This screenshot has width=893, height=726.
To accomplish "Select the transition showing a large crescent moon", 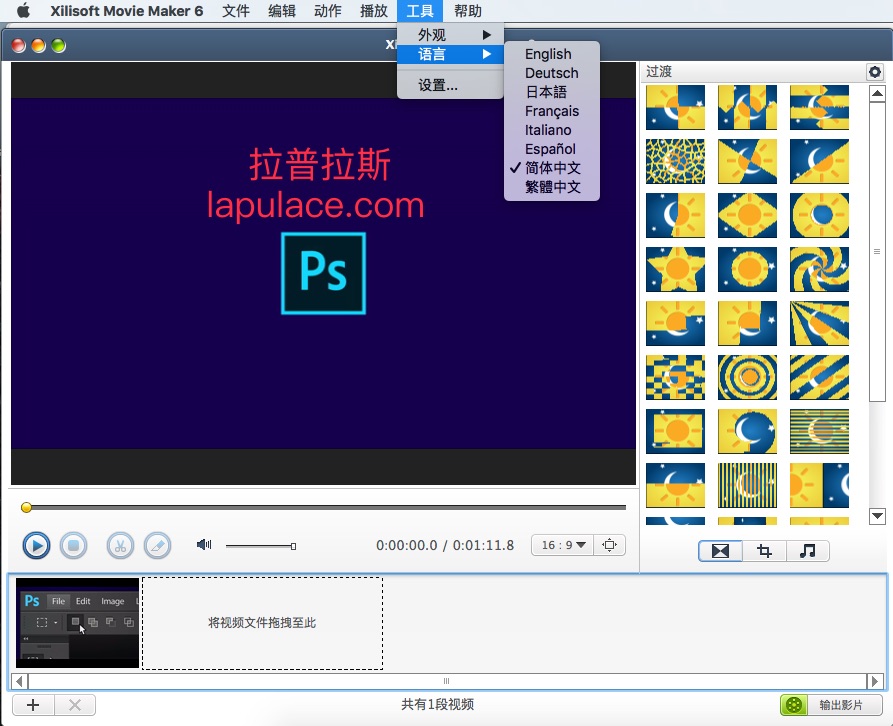I will 747,432.
